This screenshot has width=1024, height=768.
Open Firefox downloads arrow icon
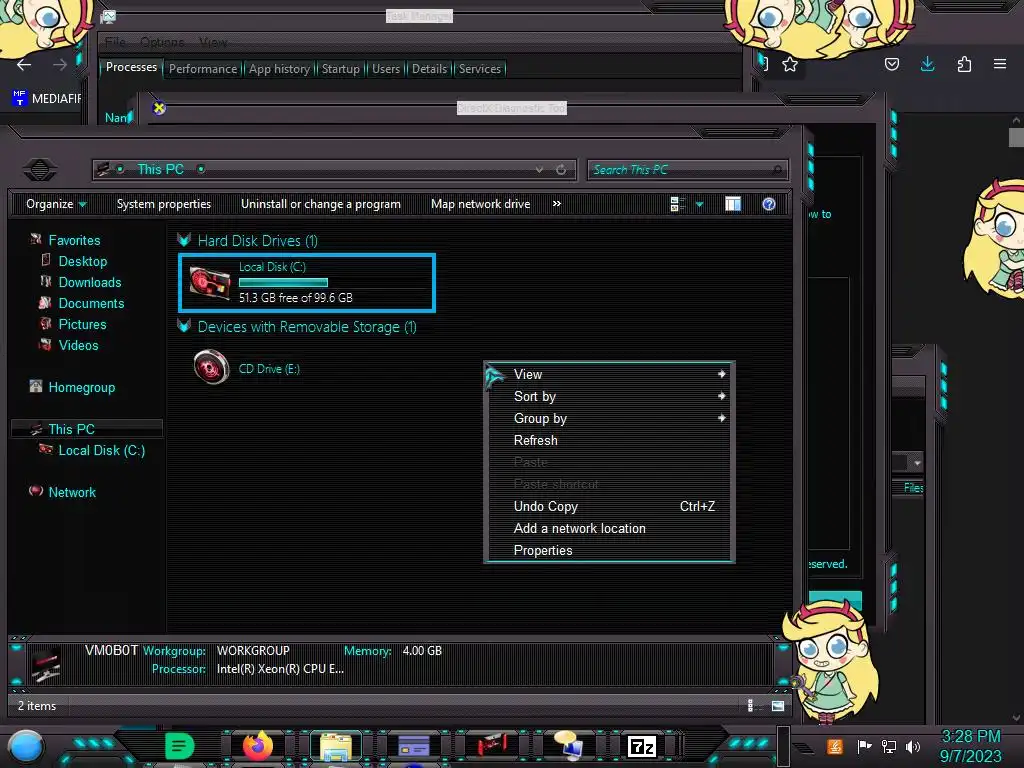pyautogui.click(x=927, y=64)
